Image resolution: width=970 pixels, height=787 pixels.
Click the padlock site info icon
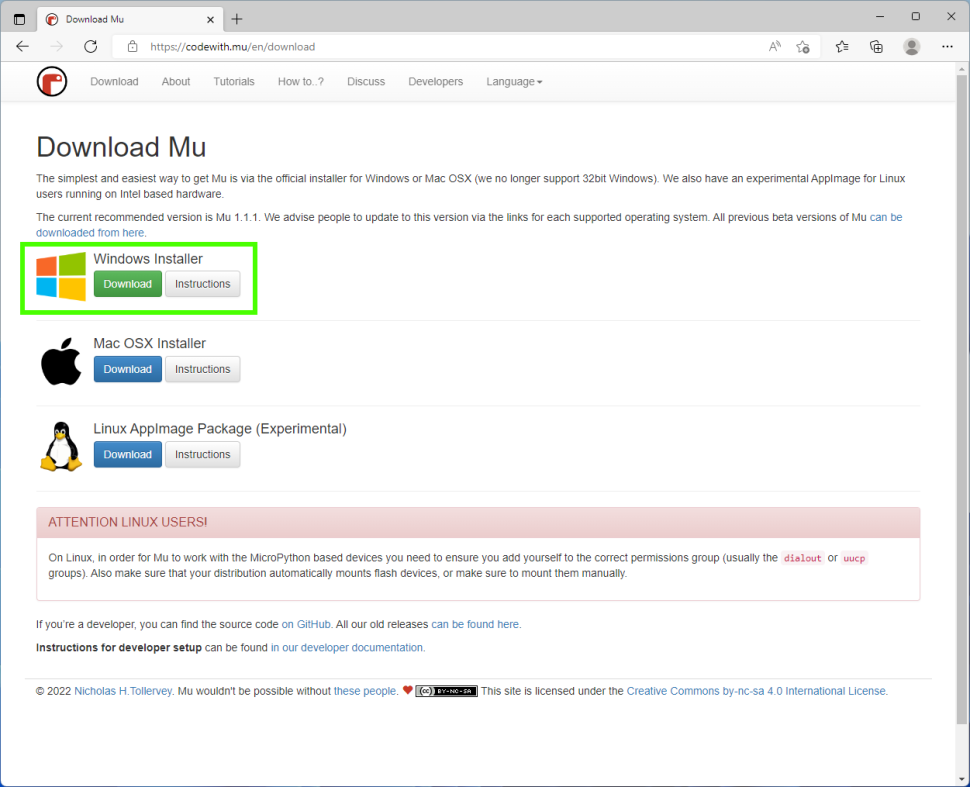[x=132, y=46]
